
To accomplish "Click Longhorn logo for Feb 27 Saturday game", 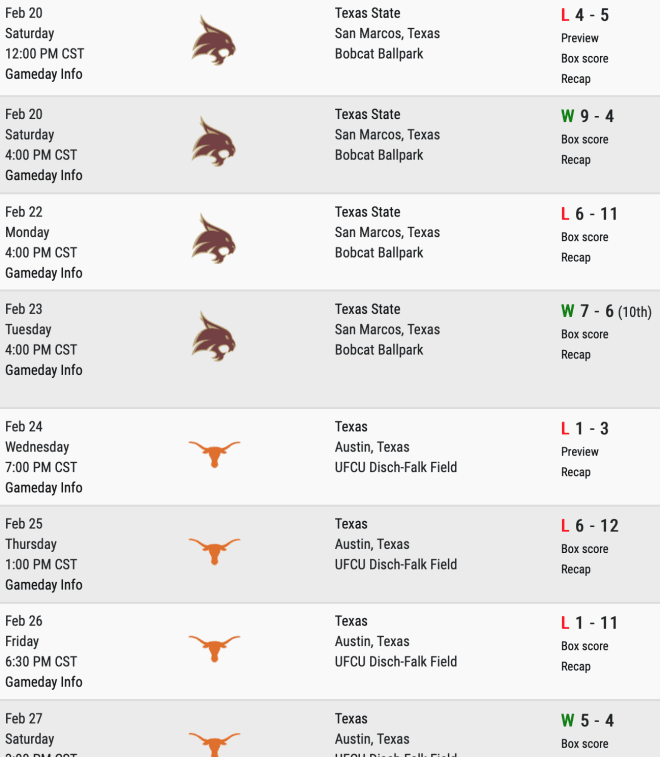I will click(214, 744).
